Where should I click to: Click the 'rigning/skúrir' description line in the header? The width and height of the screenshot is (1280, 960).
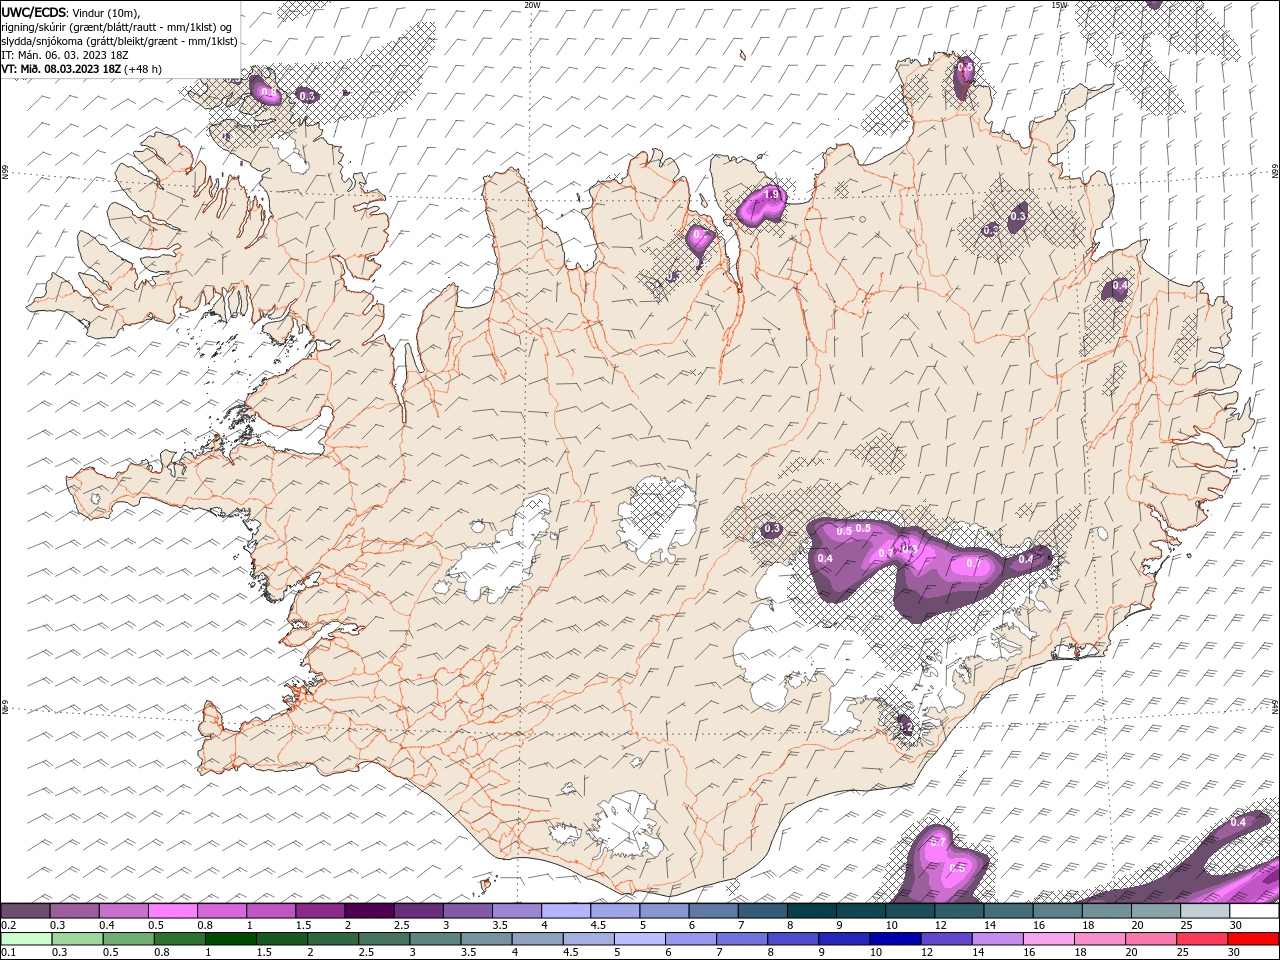tap(117, 27)
